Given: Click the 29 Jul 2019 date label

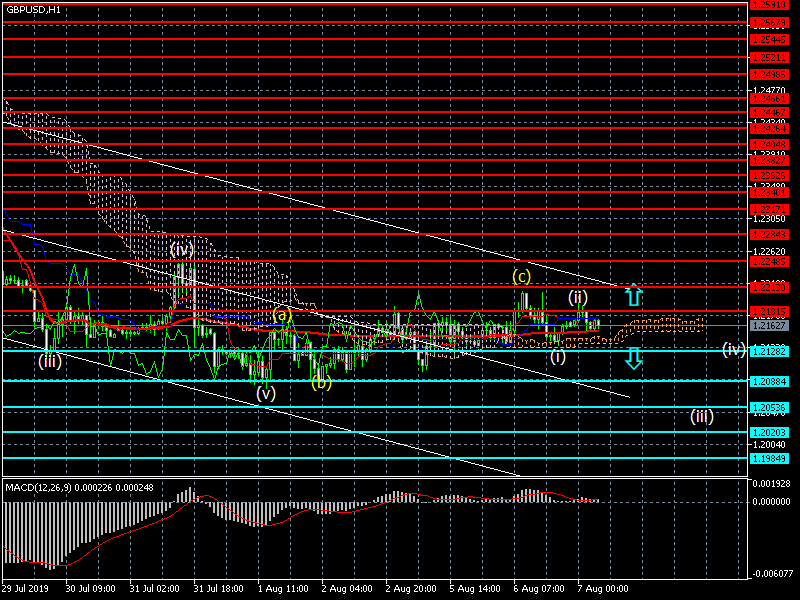Looking at the screenshot, I should 25,590.
